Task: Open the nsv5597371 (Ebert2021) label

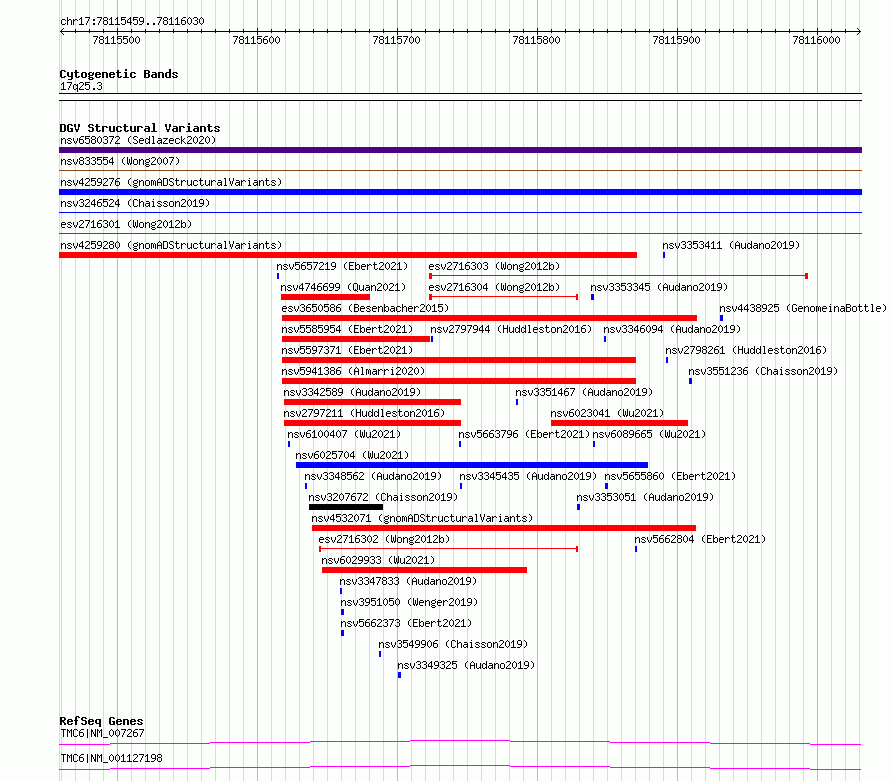Action: (347, 350)
